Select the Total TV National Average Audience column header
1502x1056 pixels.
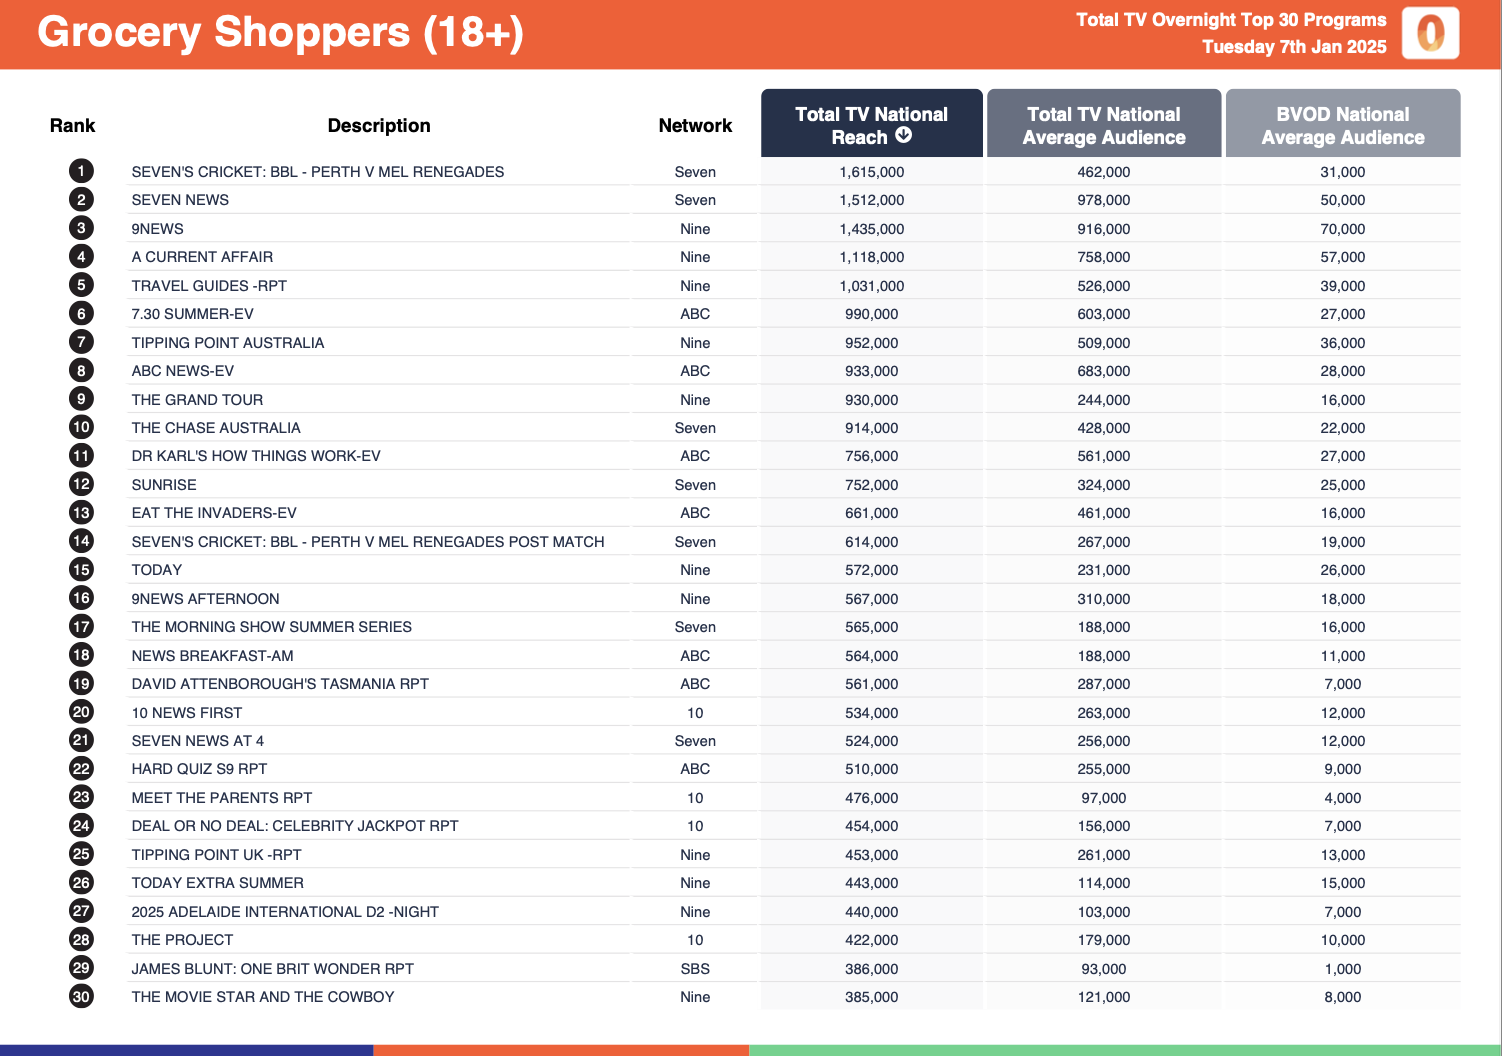tap(1104, 124)
